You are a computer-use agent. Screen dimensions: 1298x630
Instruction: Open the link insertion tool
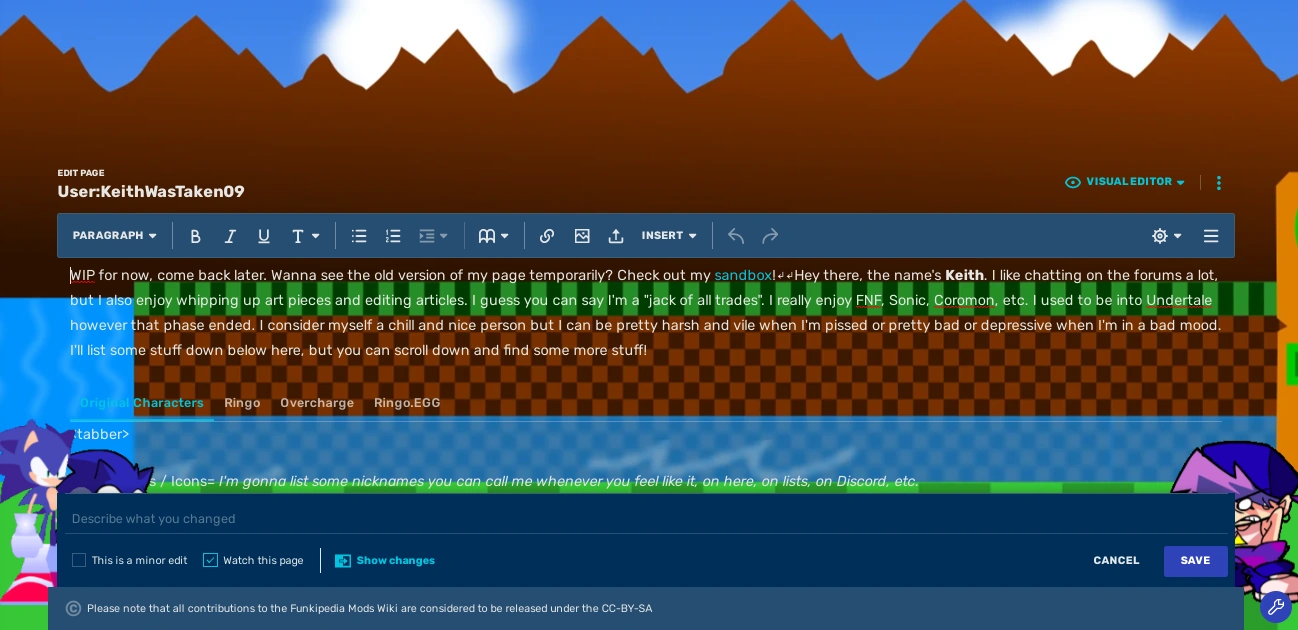coord(547,235)
